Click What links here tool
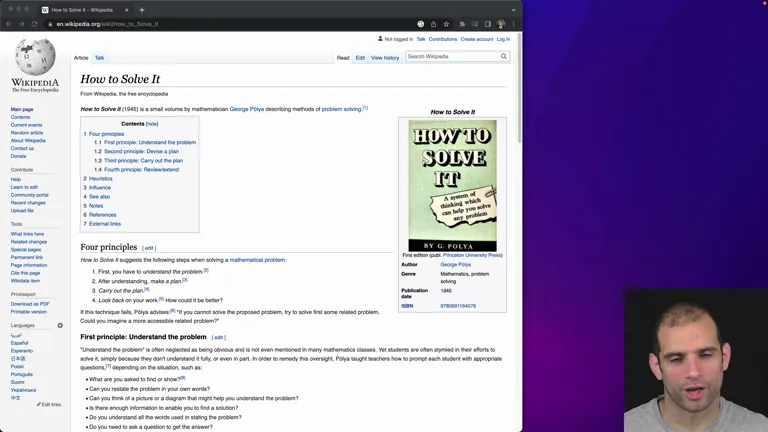The width and height of the screenshot is (768, 432). (x=27, y=234)
